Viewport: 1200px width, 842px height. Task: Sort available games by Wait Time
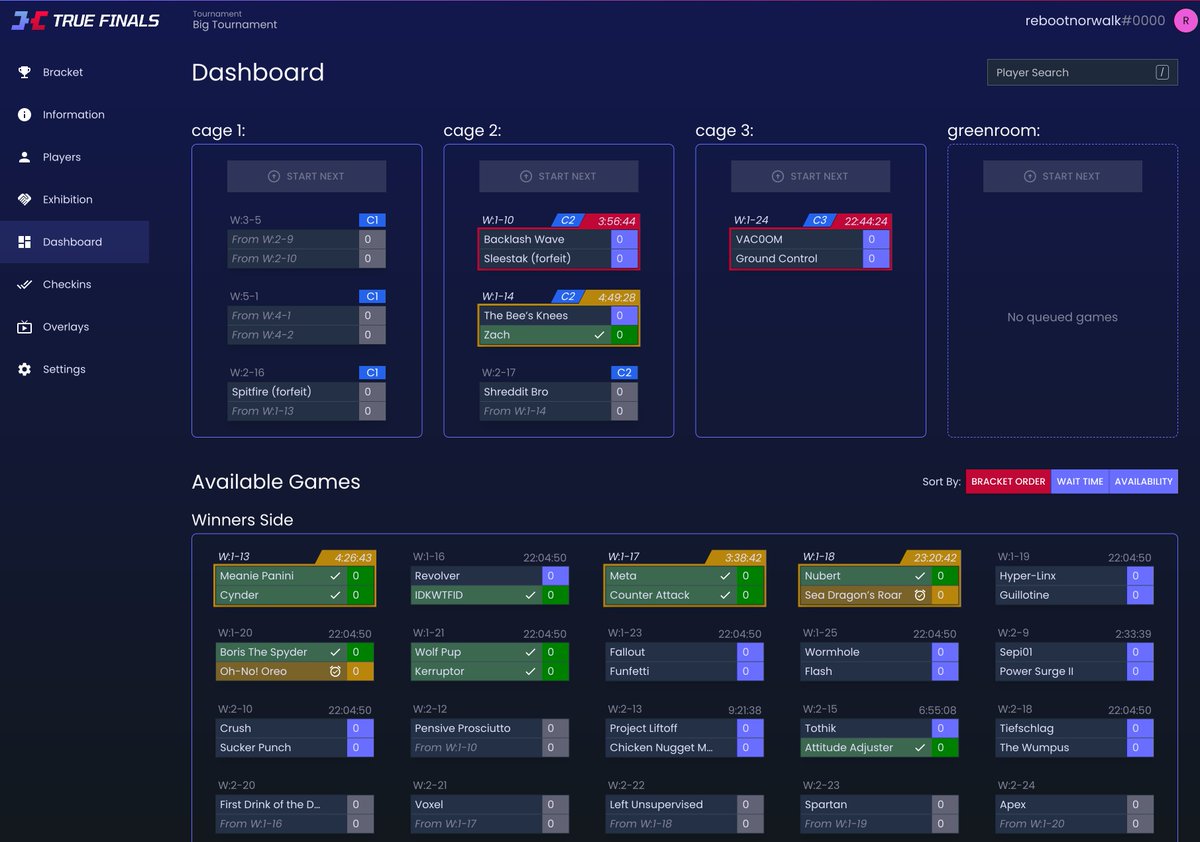(1080, 481)
